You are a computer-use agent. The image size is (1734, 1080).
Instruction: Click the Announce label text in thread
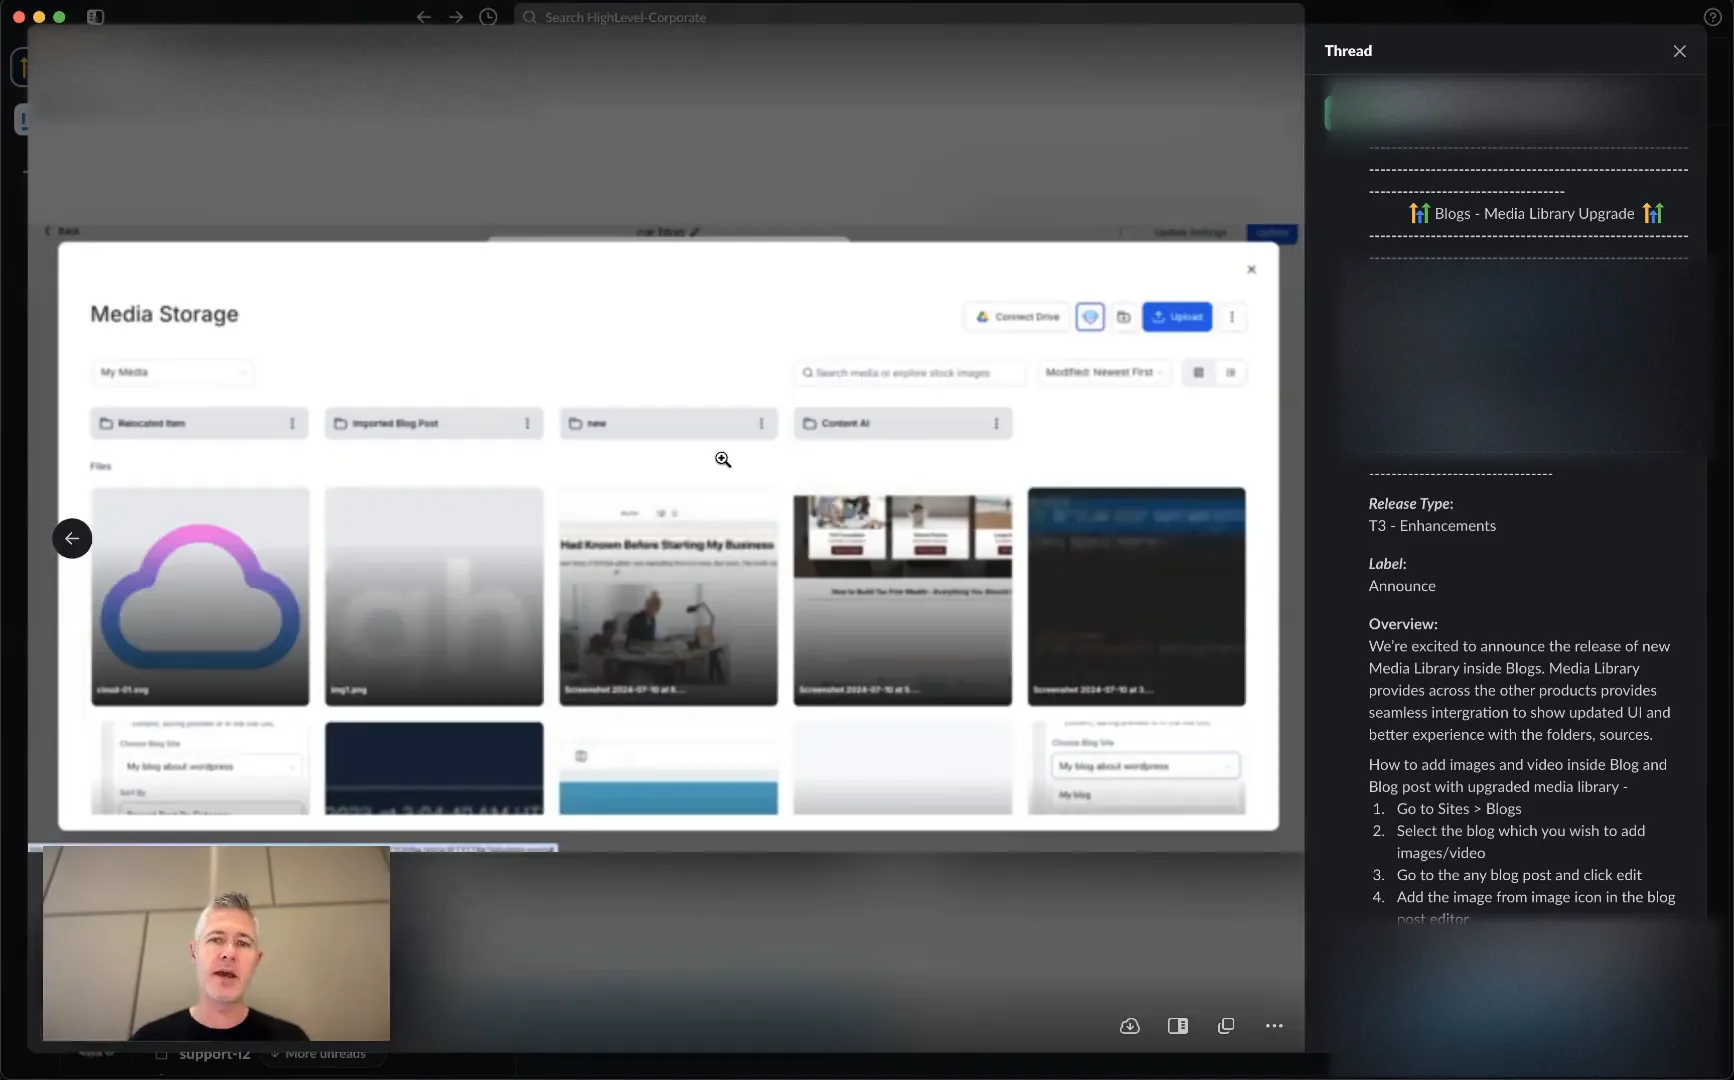tap(1402, 586)
